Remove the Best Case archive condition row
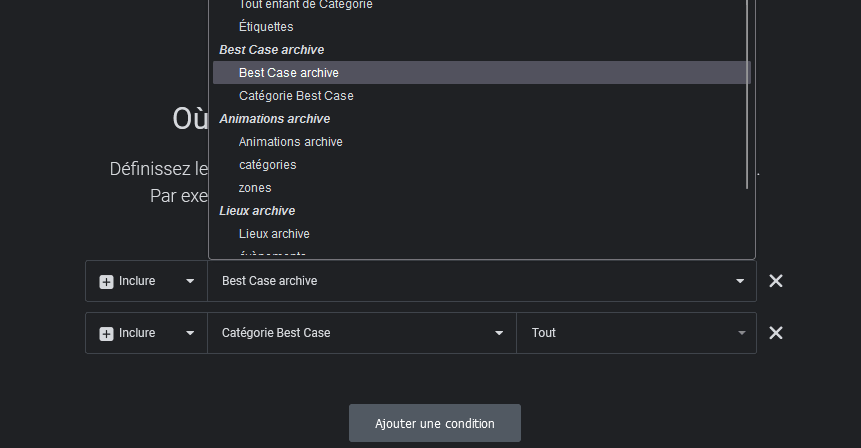This screenshot has height=448, width=861. tap(775, 281)
